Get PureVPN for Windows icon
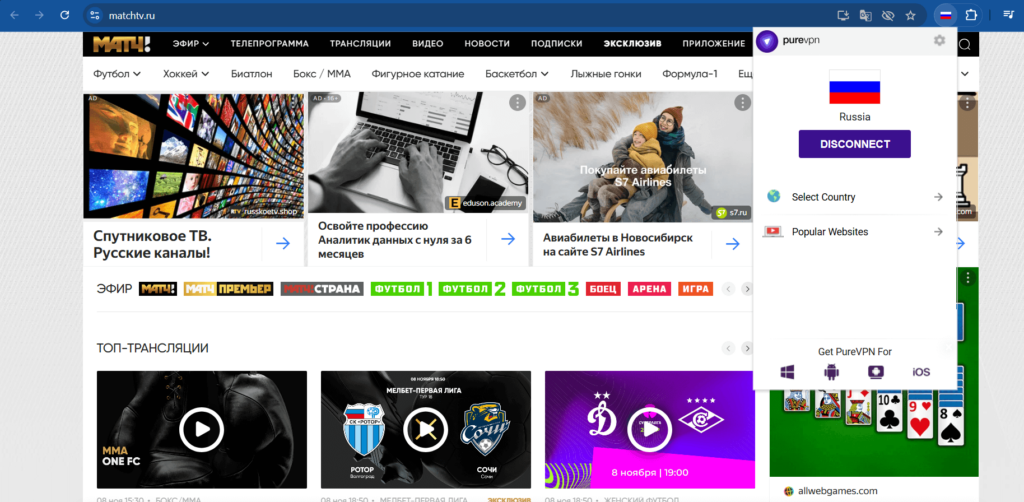 coord(787,372)
